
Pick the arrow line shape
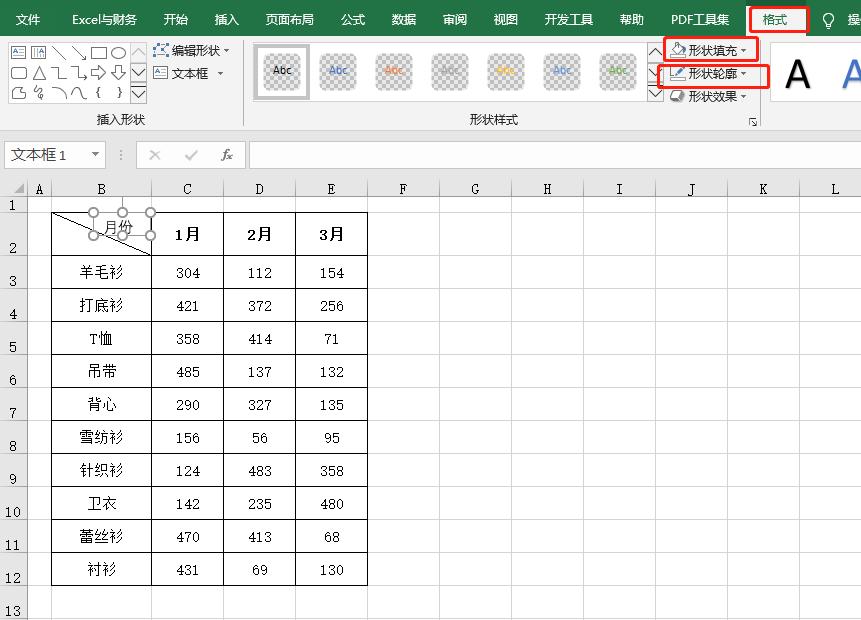coord(79,53)
